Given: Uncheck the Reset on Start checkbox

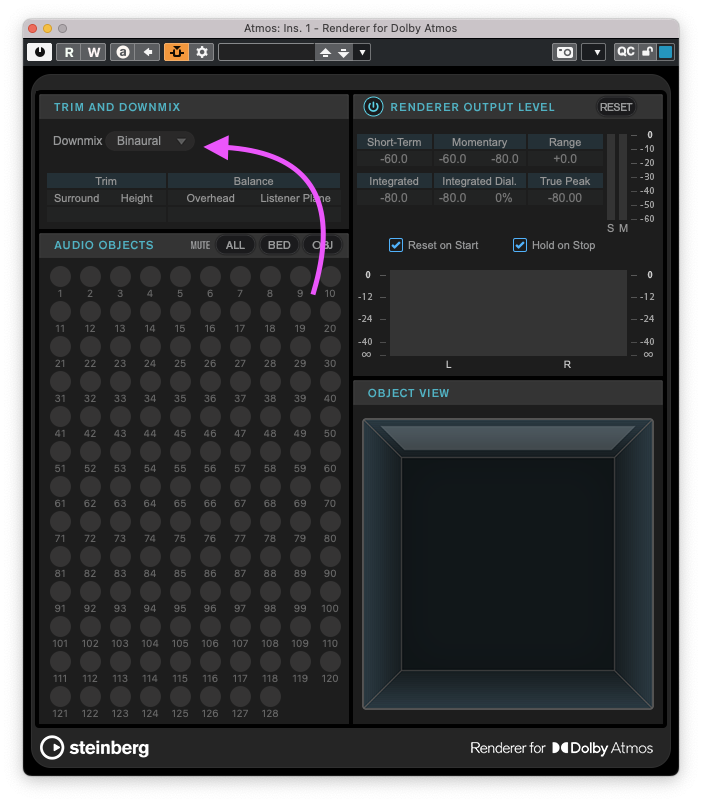Looking at the screenshot, I should click(x=396, y=245).
